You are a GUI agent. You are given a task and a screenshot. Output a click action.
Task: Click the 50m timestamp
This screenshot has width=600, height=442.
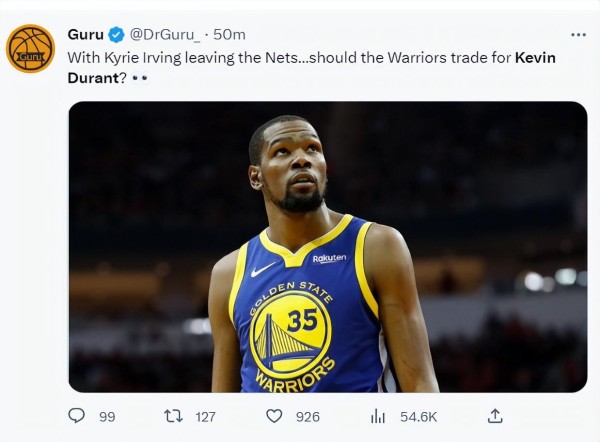click(x=229, y=35)
